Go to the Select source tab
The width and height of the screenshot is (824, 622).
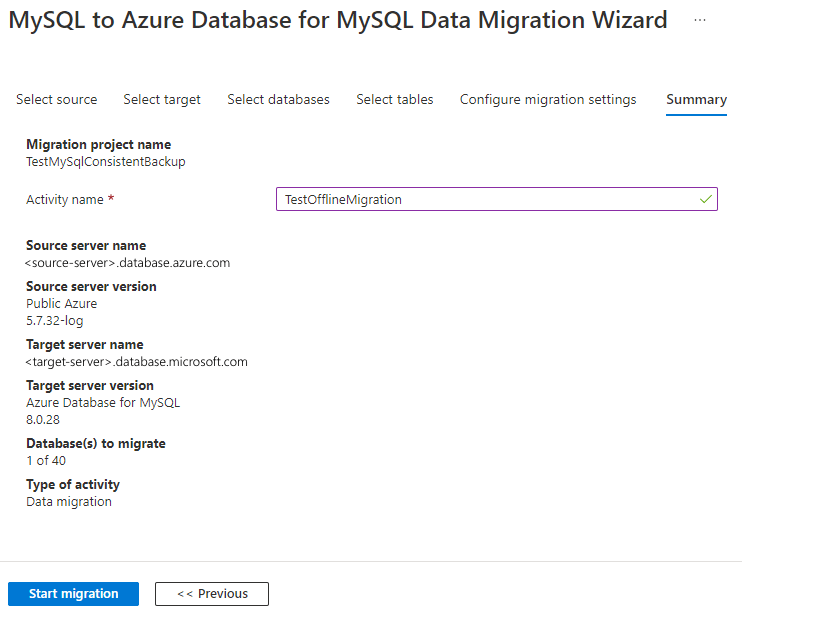click(x=57, y=99)
